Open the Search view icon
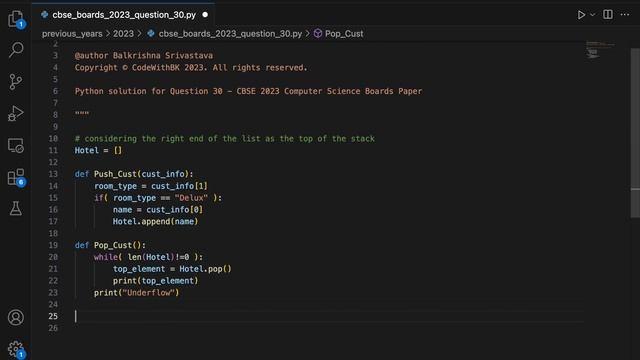Image resolution: width=640 pixels, height=360 pixels. (x=16, y=50)
